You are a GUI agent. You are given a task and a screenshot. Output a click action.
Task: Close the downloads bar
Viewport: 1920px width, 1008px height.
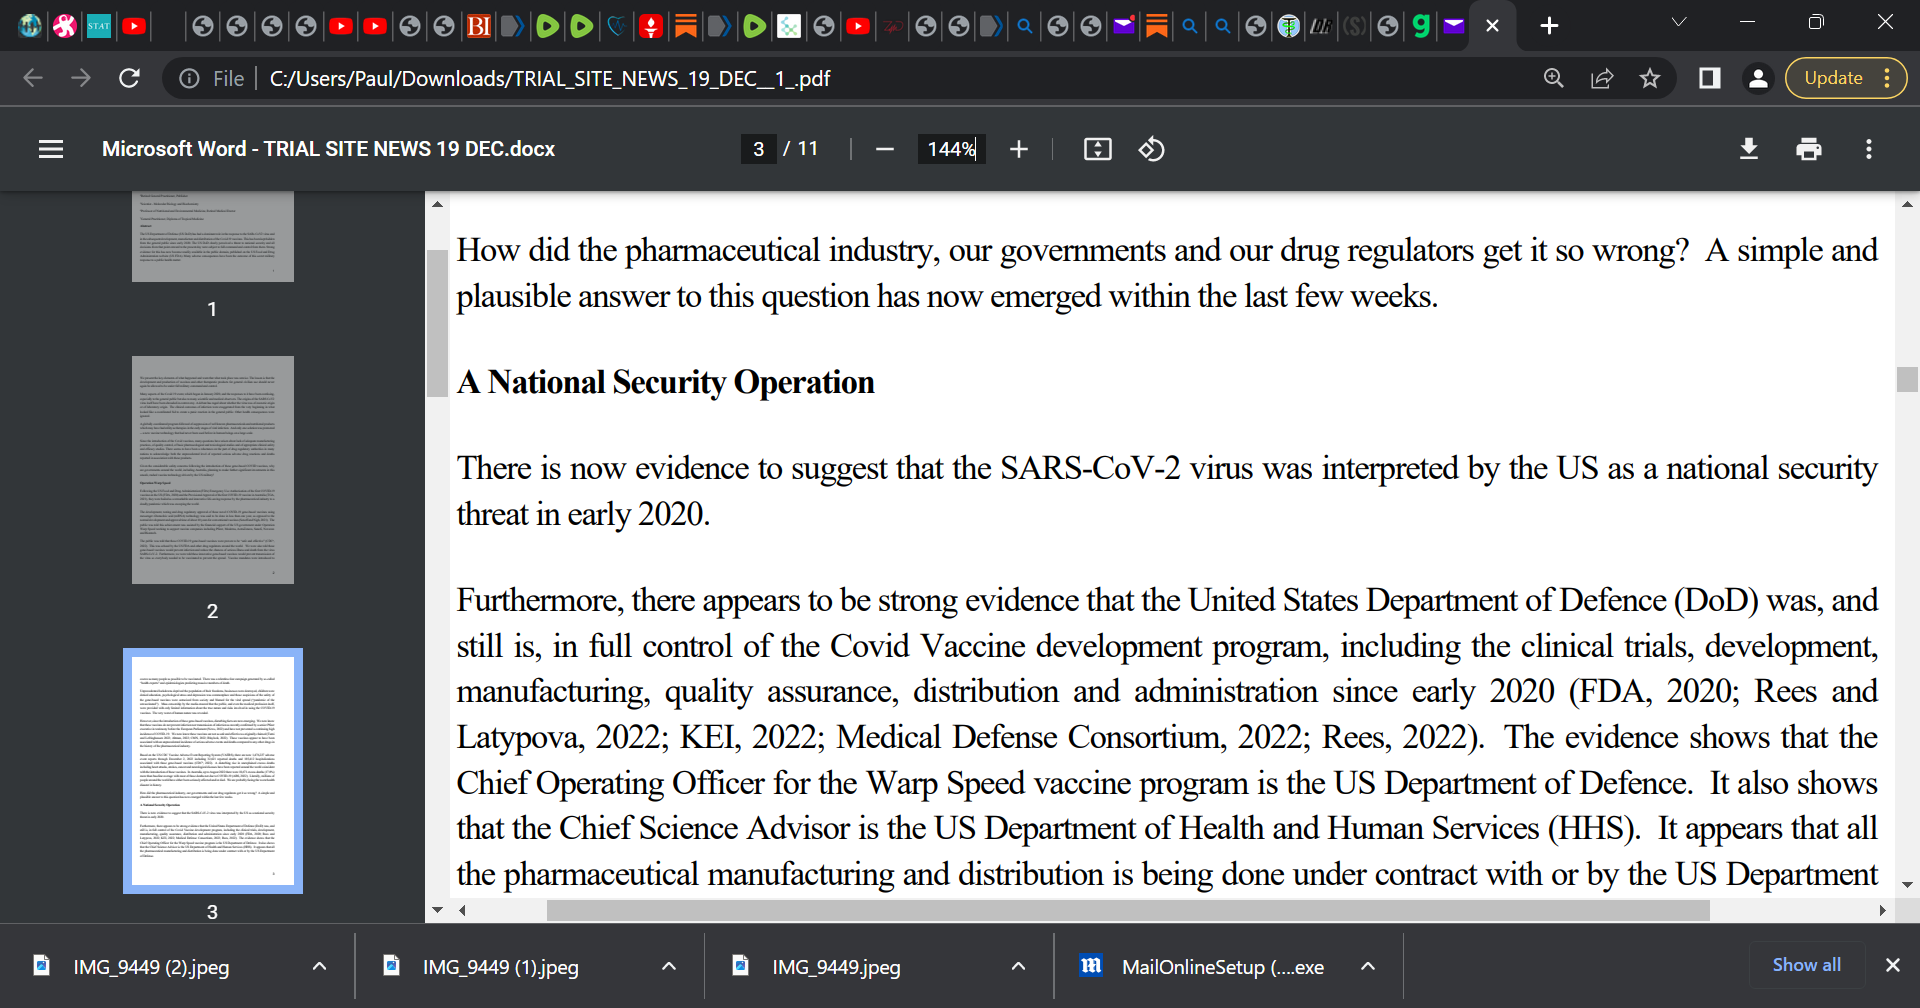coord(1892,965)
